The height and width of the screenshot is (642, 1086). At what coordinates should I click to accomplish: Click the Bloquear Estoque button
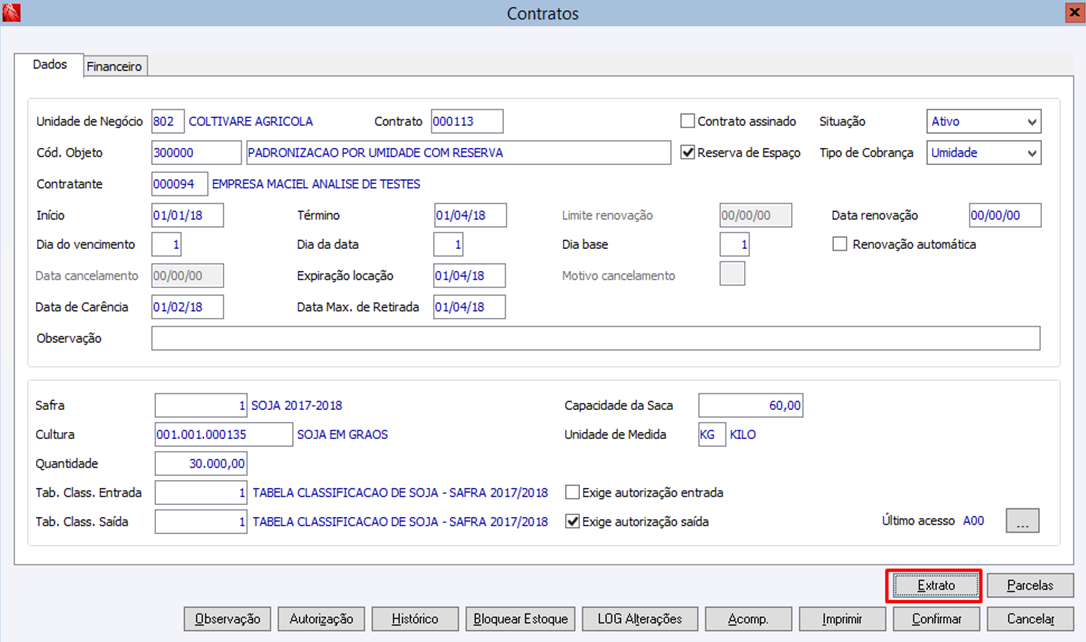tap(520, 619)
